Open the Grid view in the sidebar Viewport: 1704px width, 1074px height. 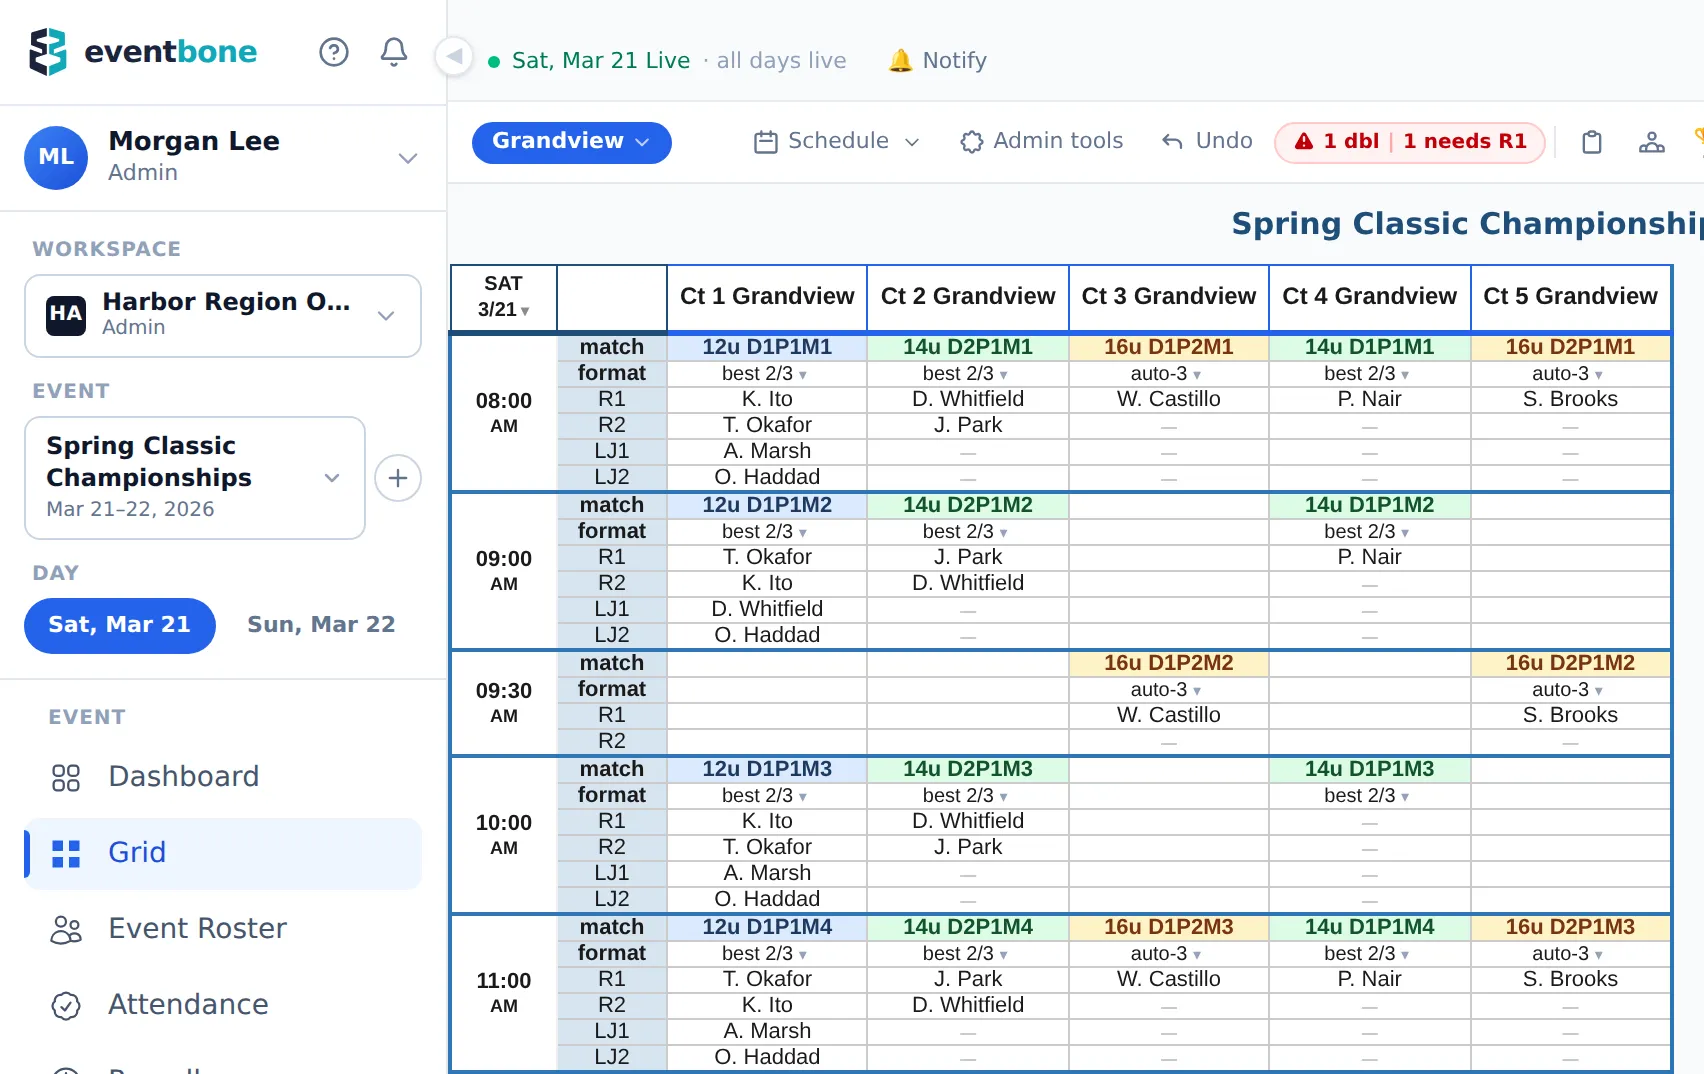pyautogui.click(x=223, y=853)
